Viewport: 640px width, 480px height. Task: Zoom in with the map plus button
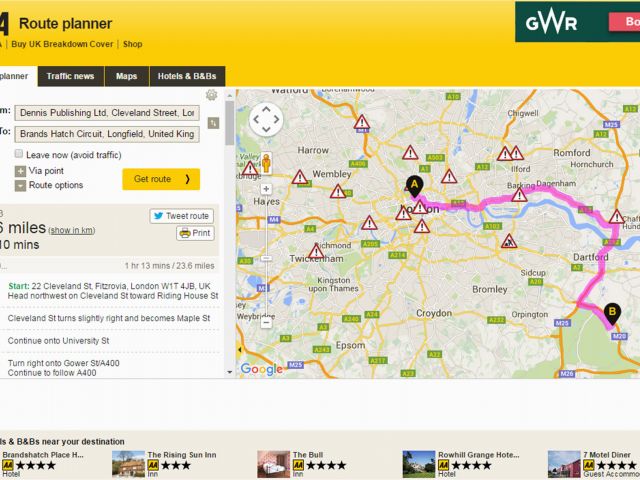266,189
